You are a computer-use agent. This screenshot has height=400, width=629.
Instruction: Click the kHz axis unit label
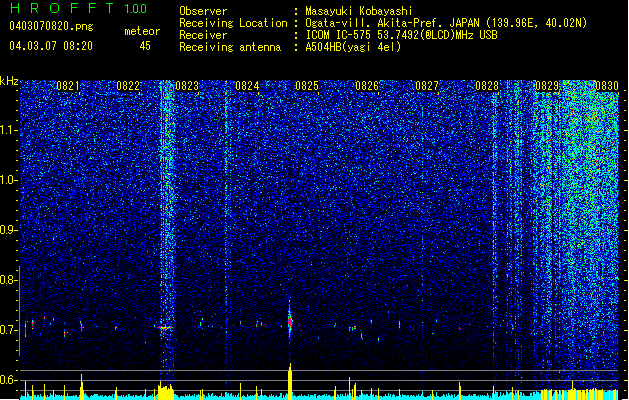point(9,81)
